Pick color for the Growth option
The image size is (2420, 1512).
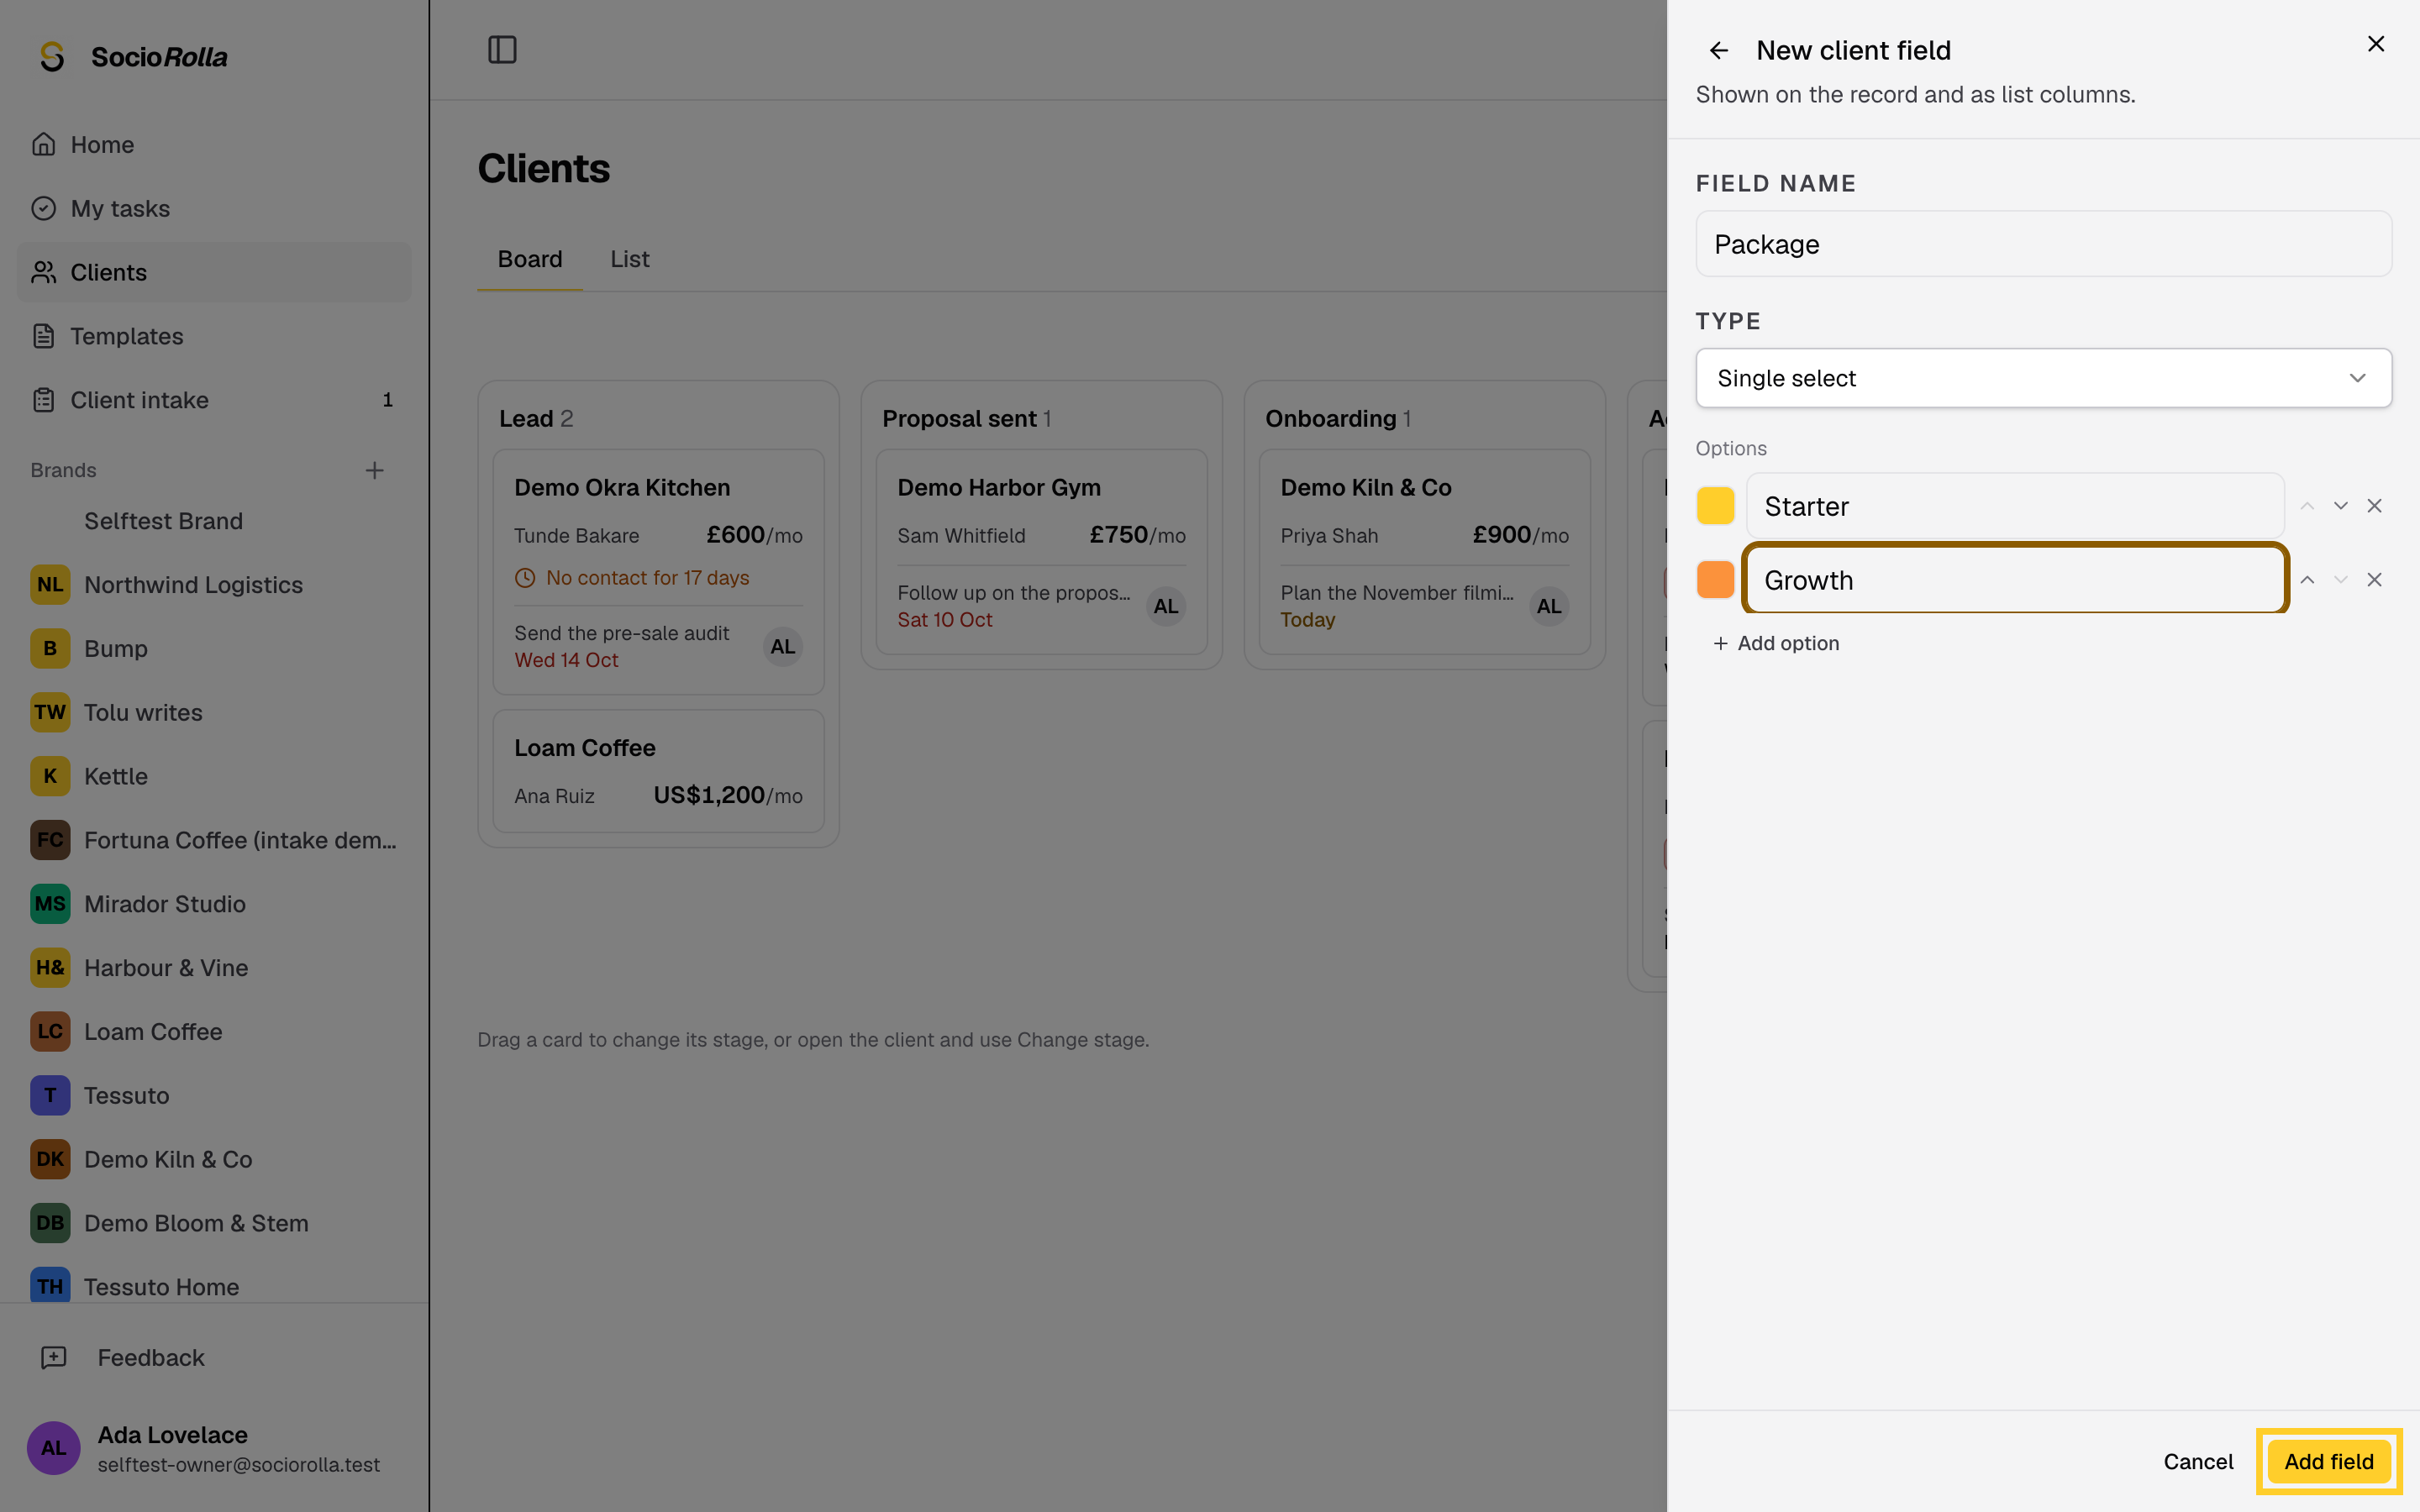(x=1715, y=580)
